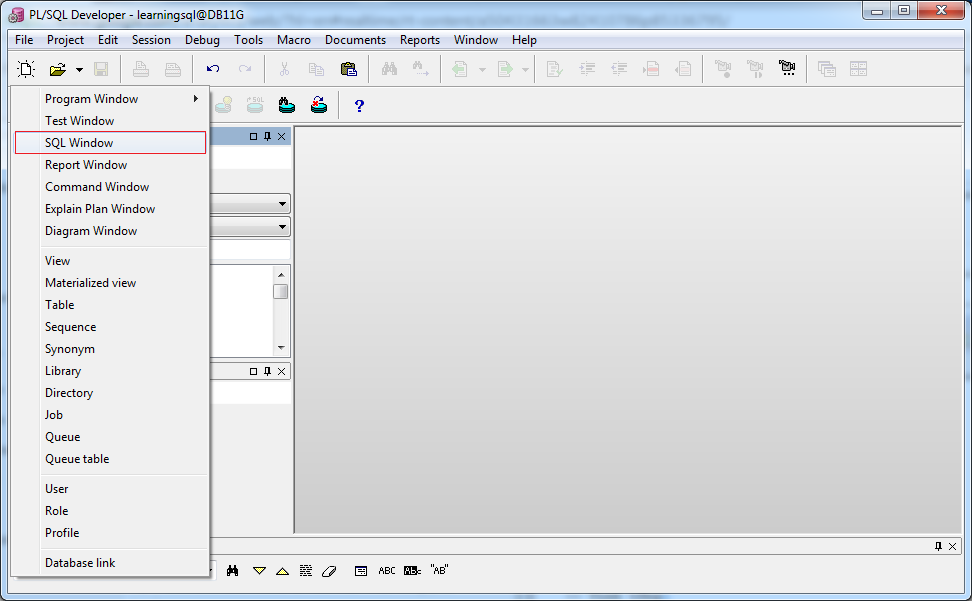Open the Navigate forward history dropdown arrow

click(x=525, y=69)
